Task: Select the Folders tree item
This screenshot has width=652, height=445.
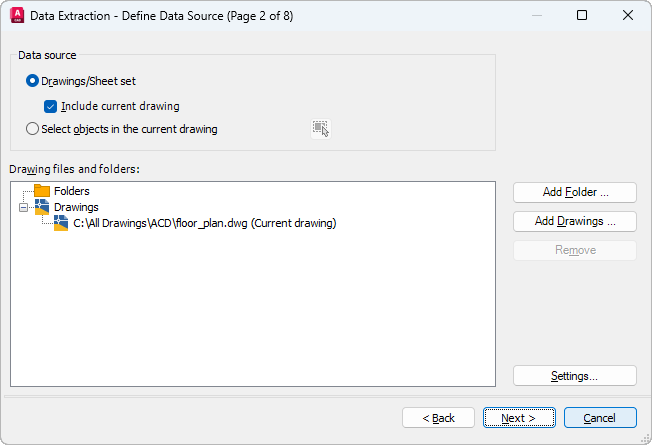Action: point(71,191)
